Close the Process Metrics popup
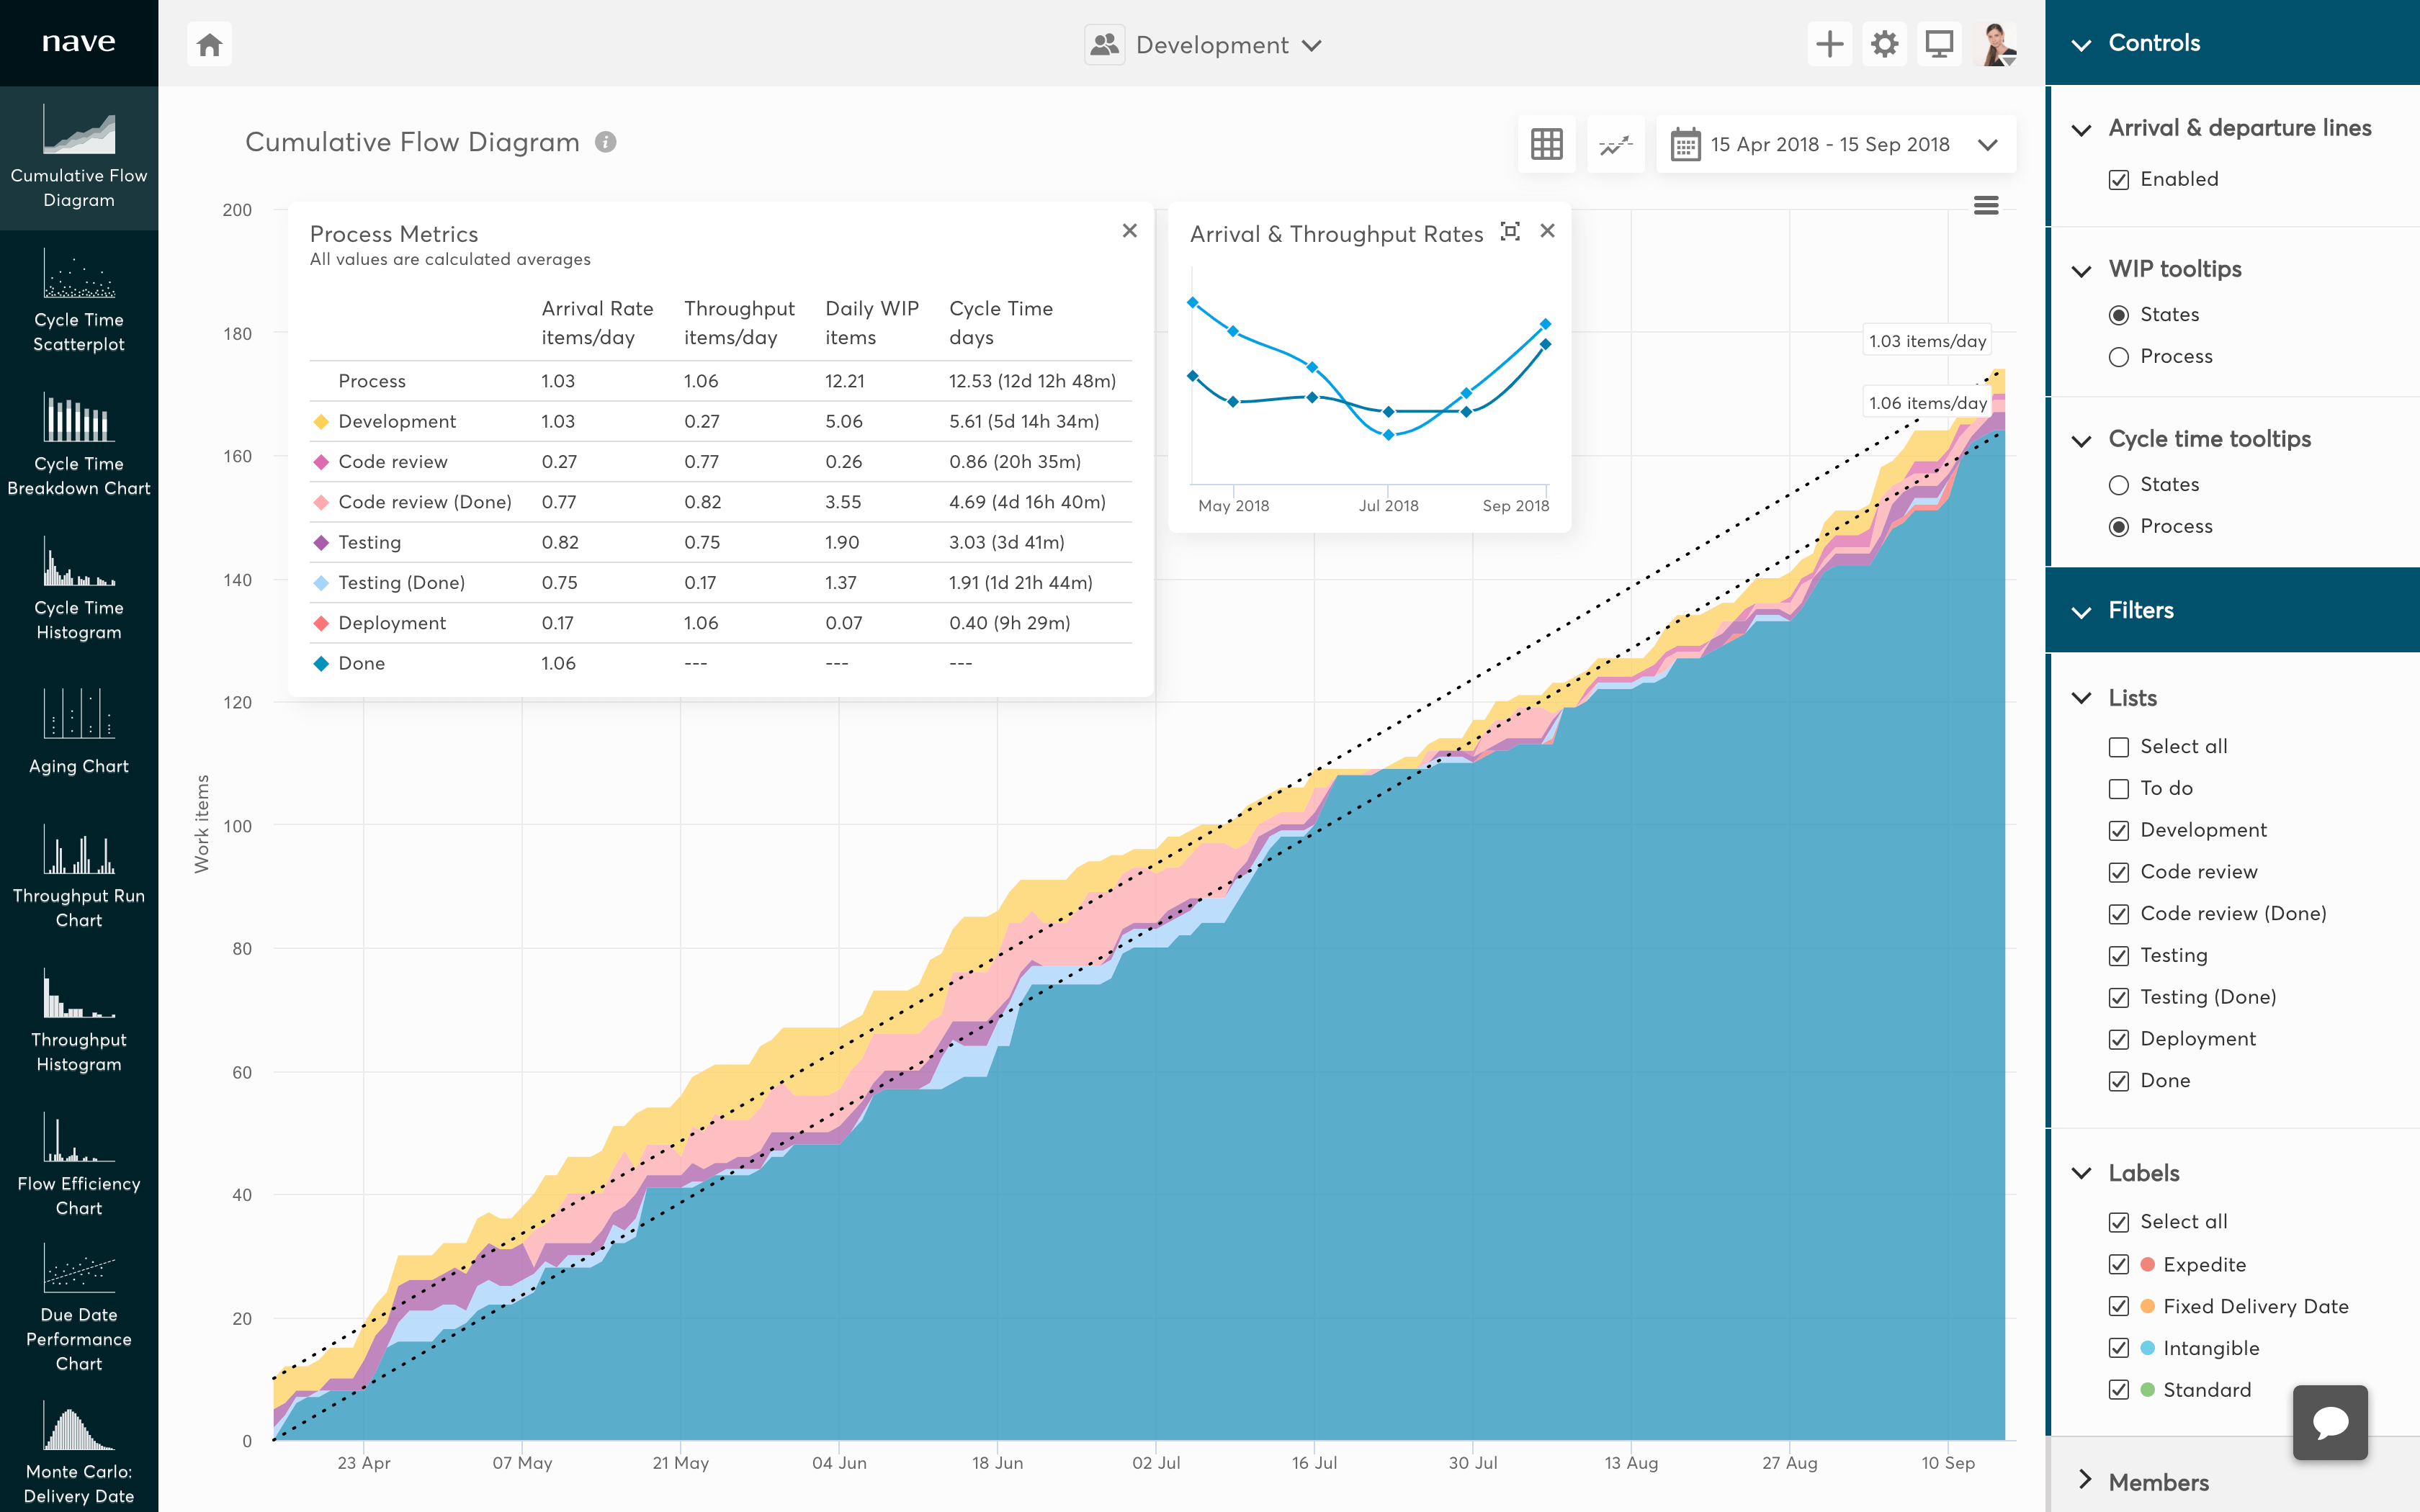 [1130, 231]
